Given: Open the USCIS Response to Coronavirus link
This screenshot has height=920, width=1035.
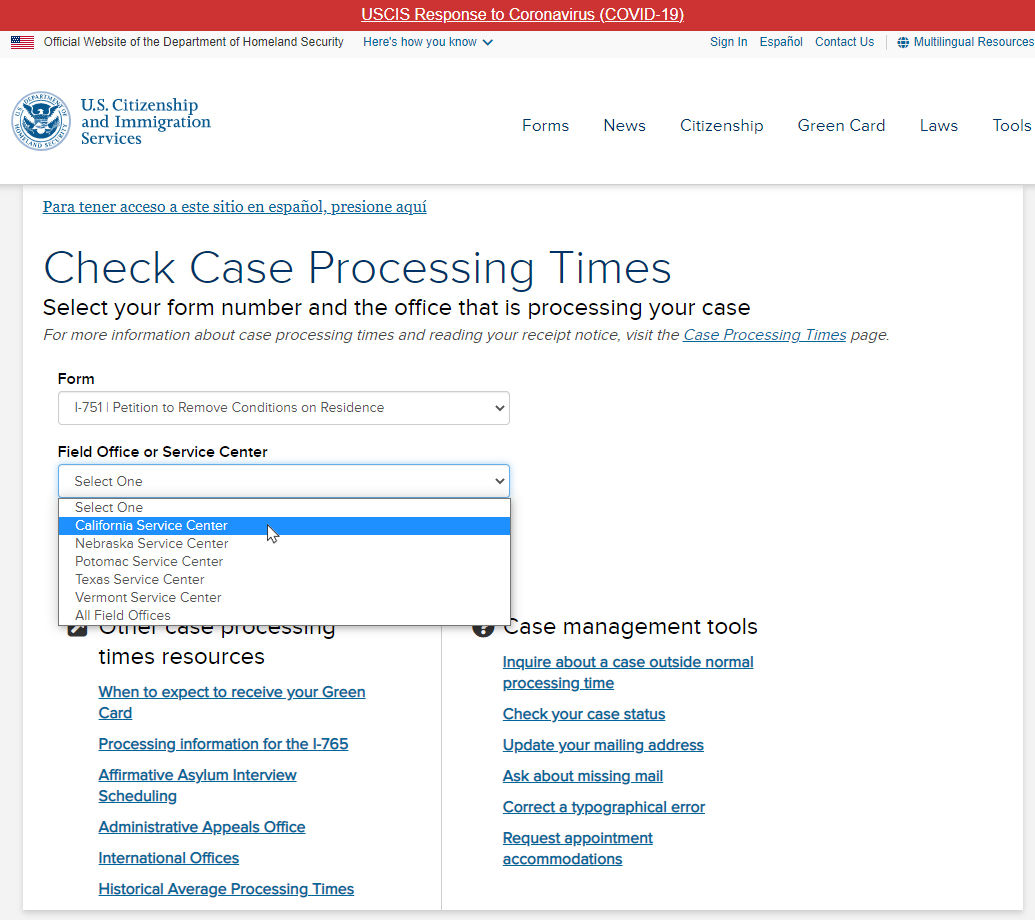Looking at the screenshot, I should pos(522,15).
